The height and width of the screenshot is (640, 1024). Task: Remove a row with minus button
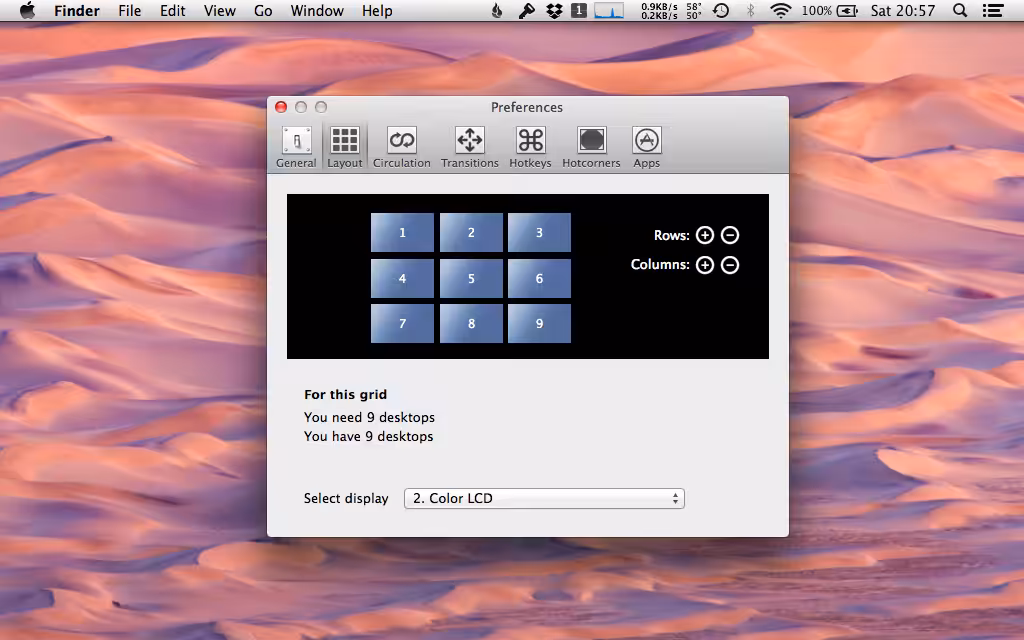click(730, 235)
